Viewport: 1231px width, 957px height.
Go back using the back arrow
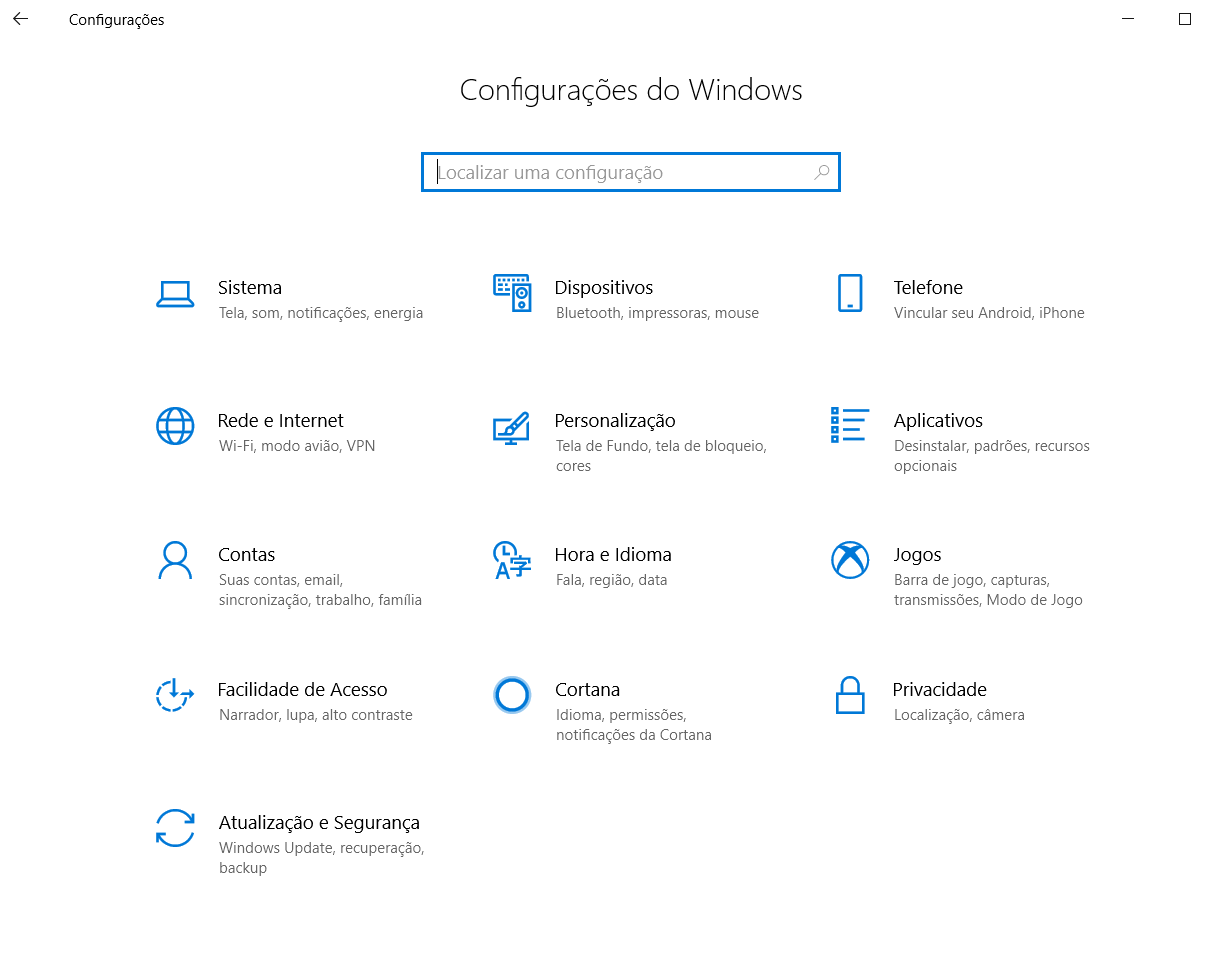[x=20, y=19]
